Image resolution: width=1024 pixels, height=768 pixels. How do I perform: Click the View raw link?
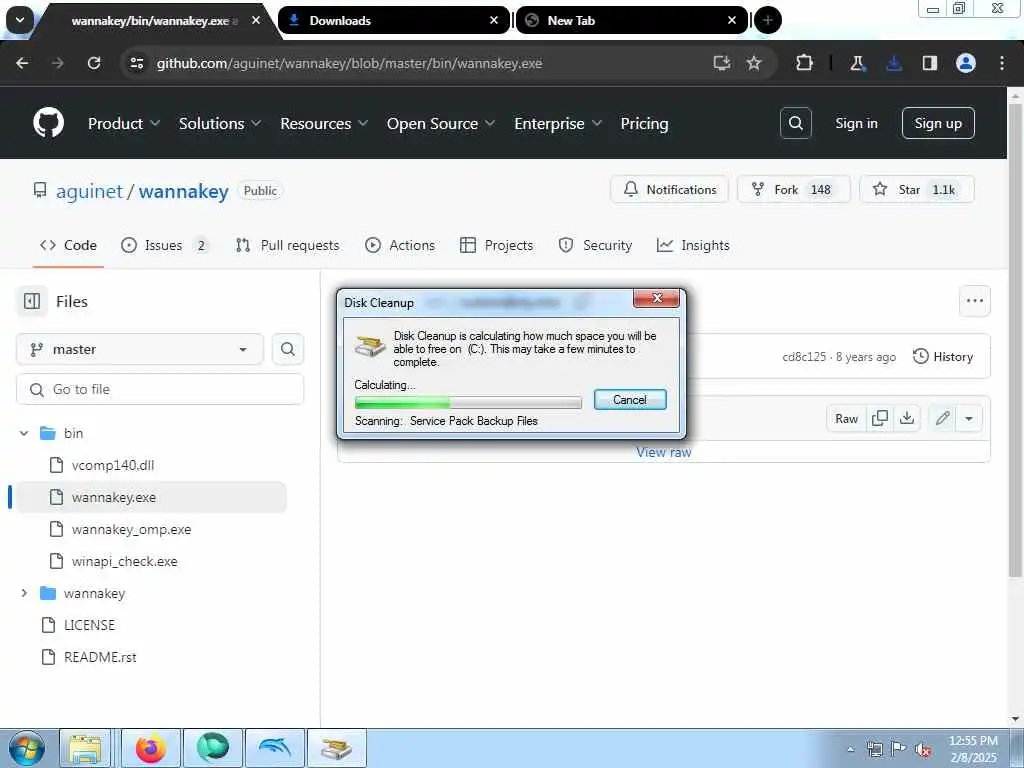pos(664,452)
